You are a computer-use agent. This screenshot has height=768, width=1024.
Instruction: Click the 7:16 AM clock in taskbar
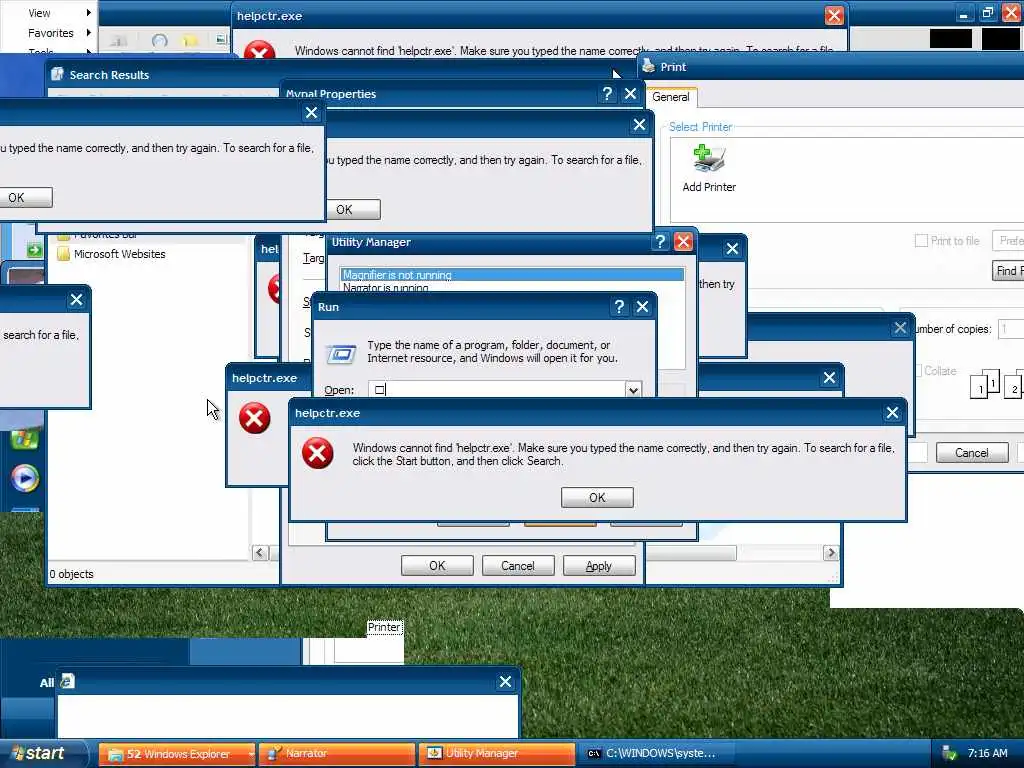(987, 753)
